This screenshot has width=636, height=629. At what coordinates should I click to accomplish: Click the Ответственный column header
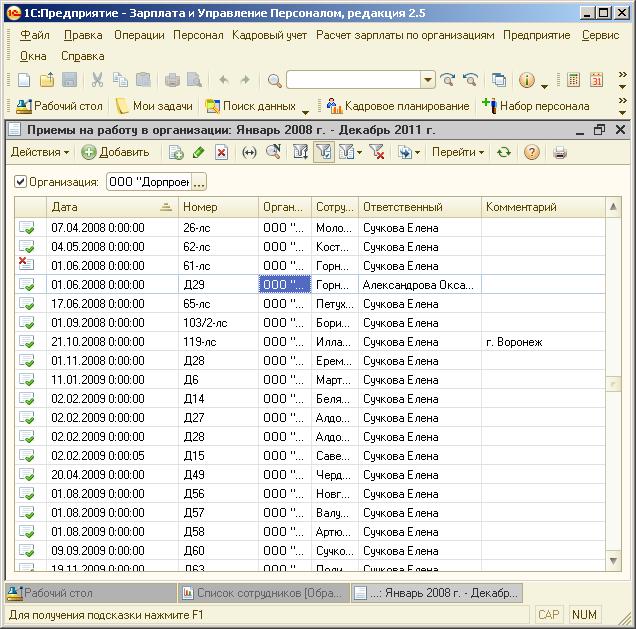click(x=420, y=207)
